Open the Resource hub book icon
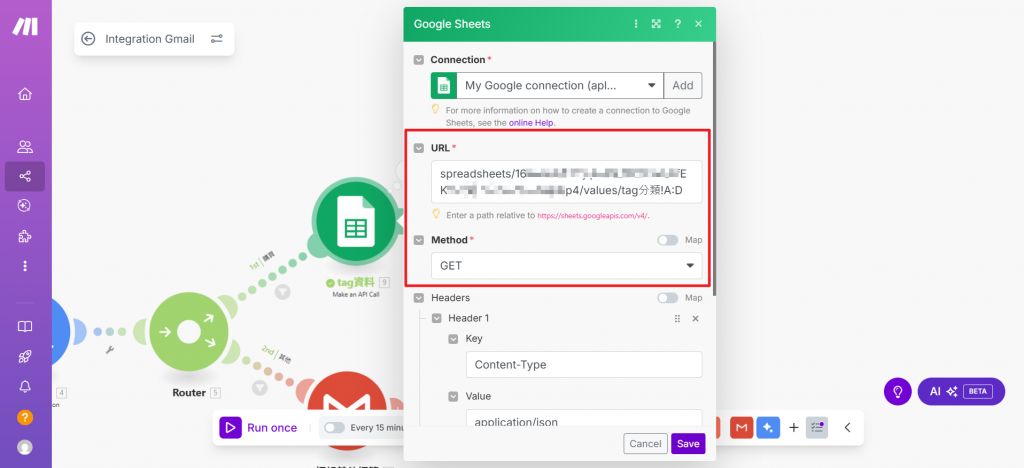This screenshot has width=1024, height=468. pos(25,326)
